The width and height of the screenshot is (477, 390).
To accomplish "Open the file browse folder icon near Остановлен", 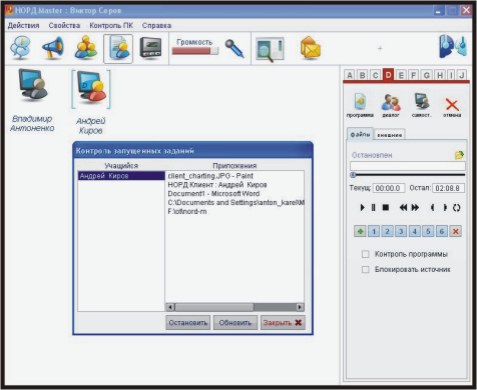I will pyautogui.click(x=459, y=155).
